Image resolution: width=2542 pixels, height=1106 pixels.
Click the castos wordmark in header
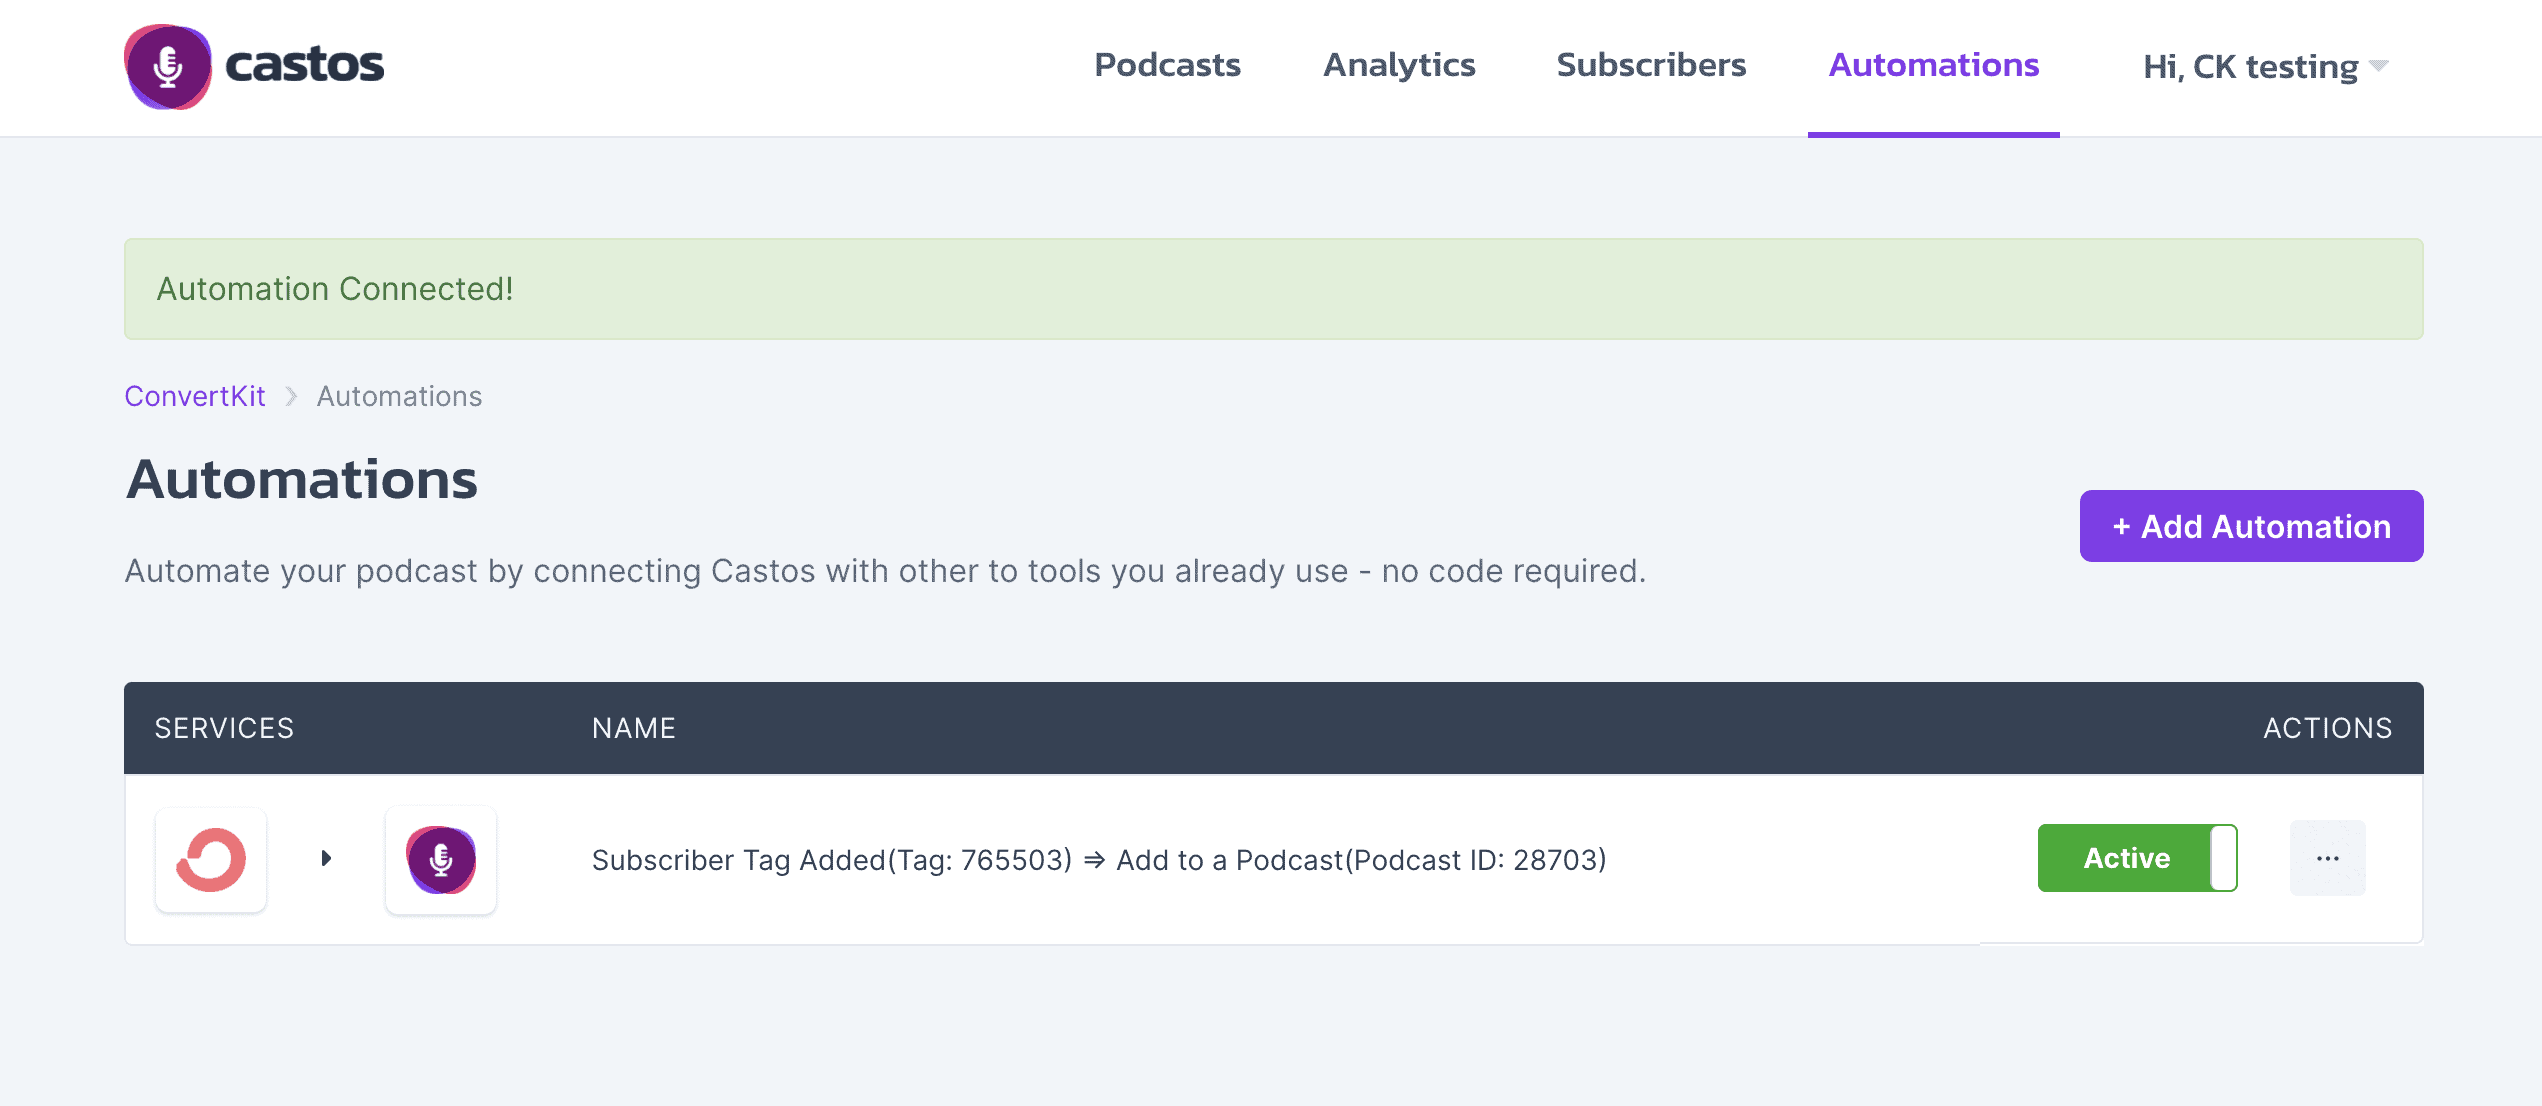pos(305,65)
